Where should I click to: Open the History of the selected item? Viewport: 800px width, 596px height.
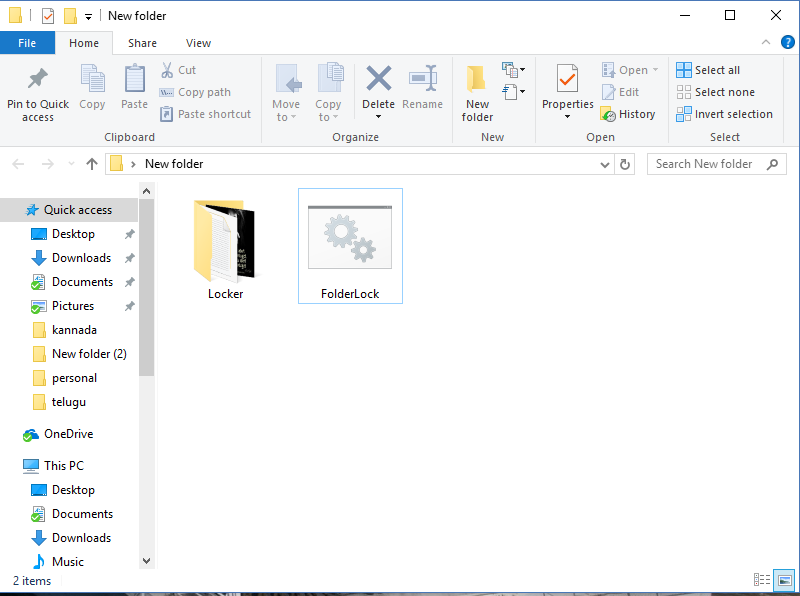coord(628,113)
